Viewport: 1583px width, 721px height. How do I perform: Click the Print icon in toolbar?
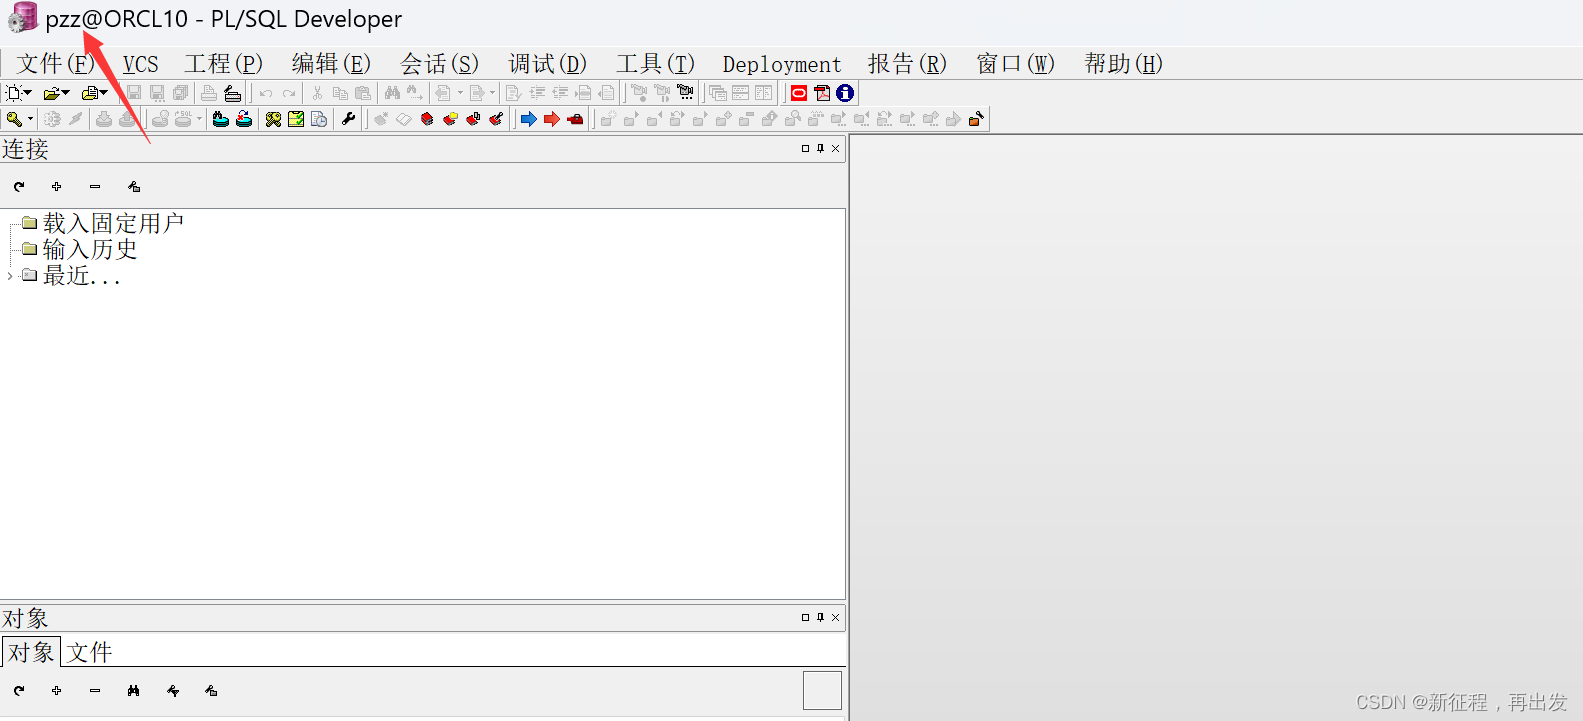(209, 93)
